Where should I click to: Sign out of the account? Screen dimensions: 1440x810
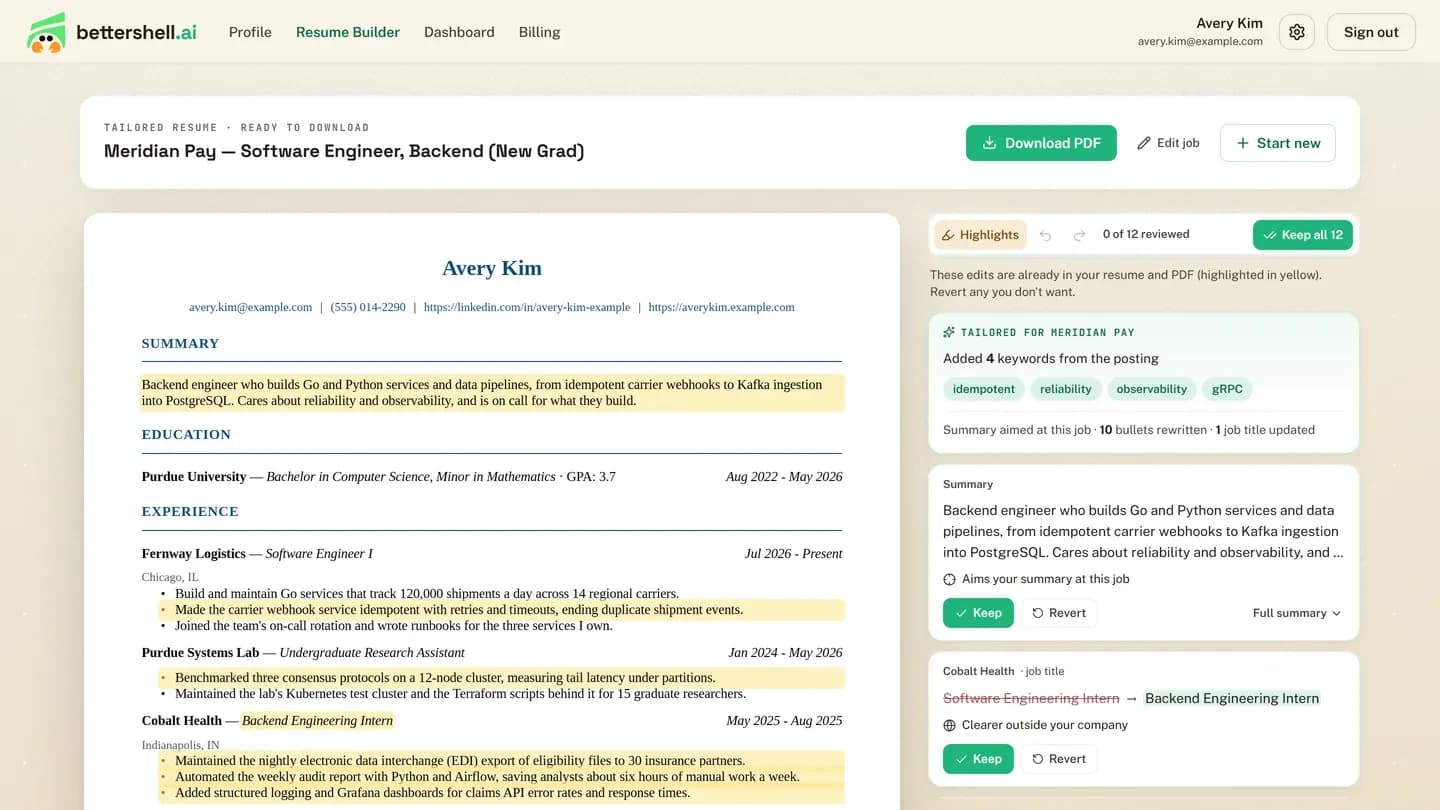[x=1371, y=32]
